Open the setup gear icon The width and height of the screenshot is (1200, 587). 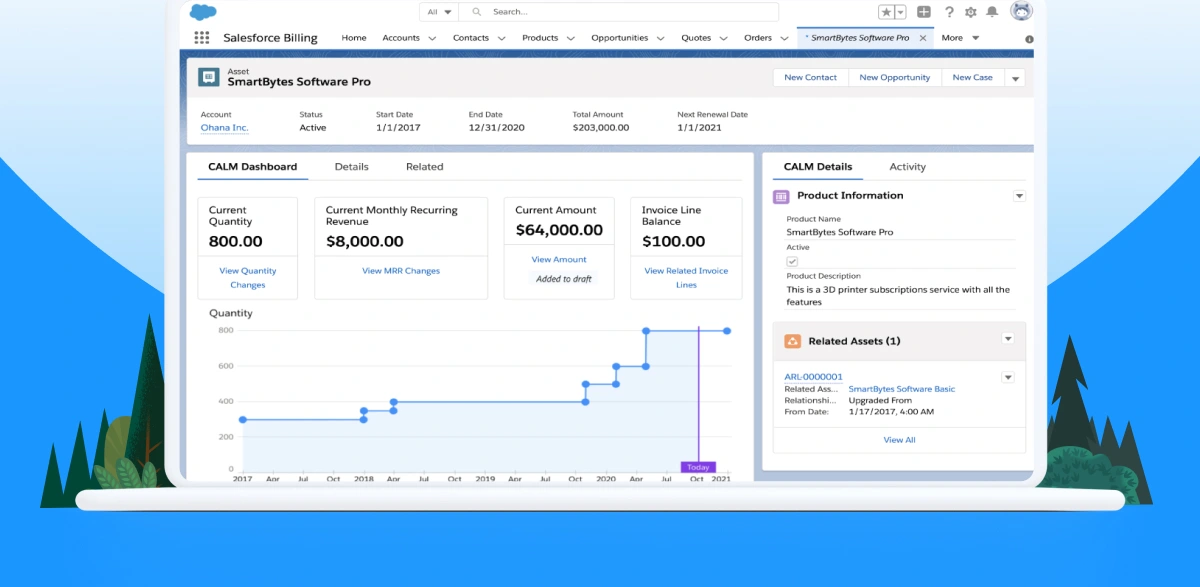[970, 12]
